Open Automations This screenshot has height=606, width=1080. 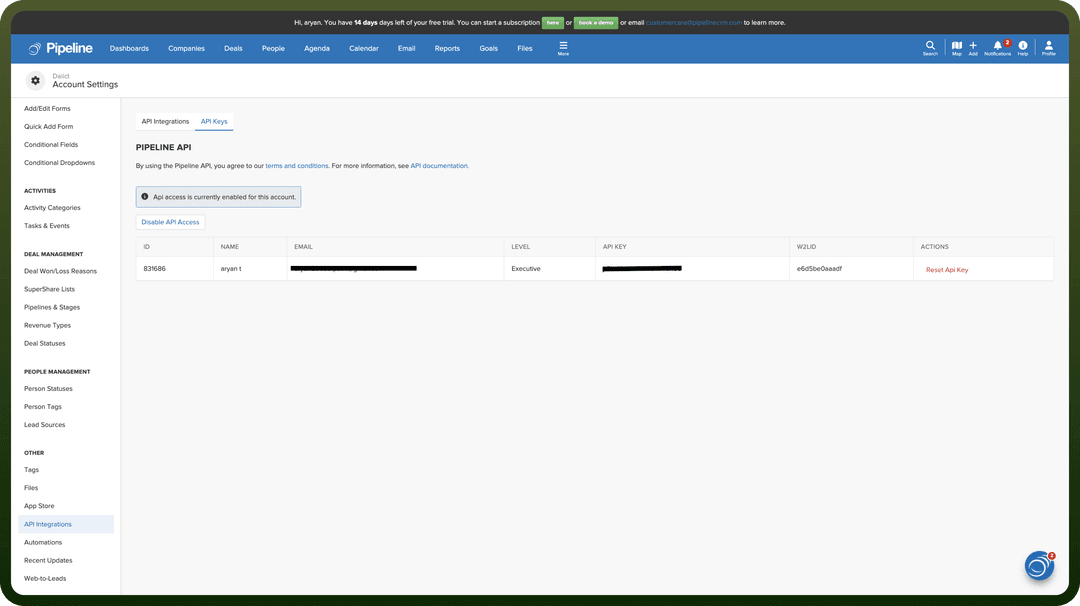(43, 542)
